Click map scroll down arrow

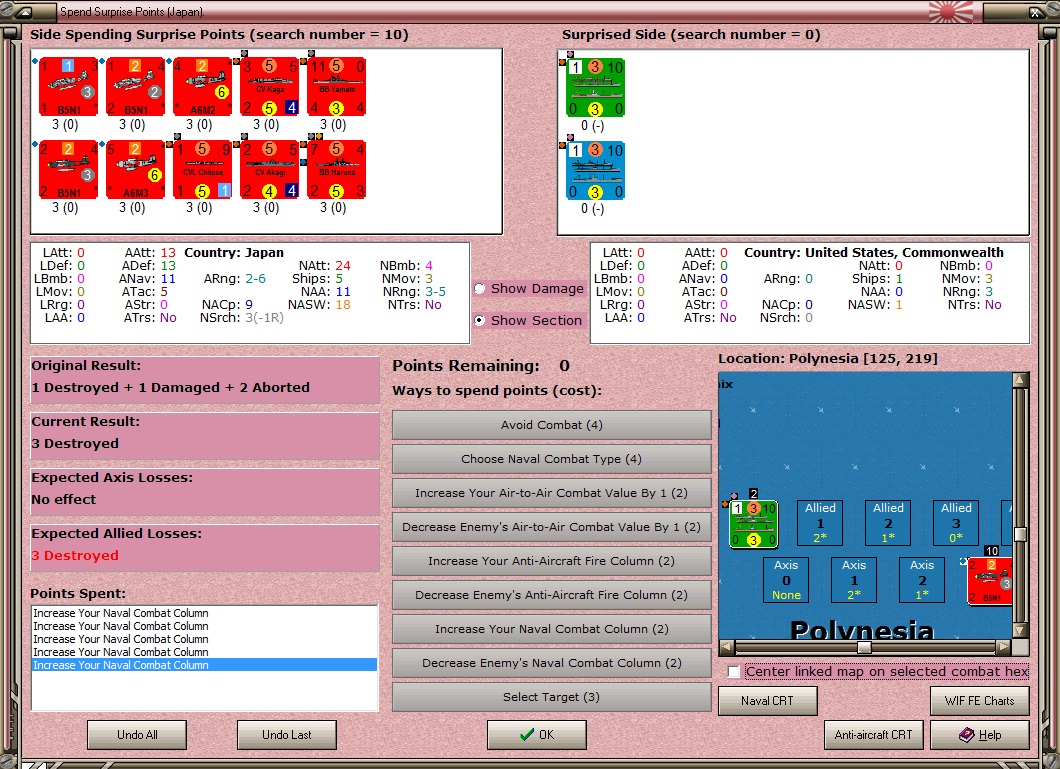1020,630
